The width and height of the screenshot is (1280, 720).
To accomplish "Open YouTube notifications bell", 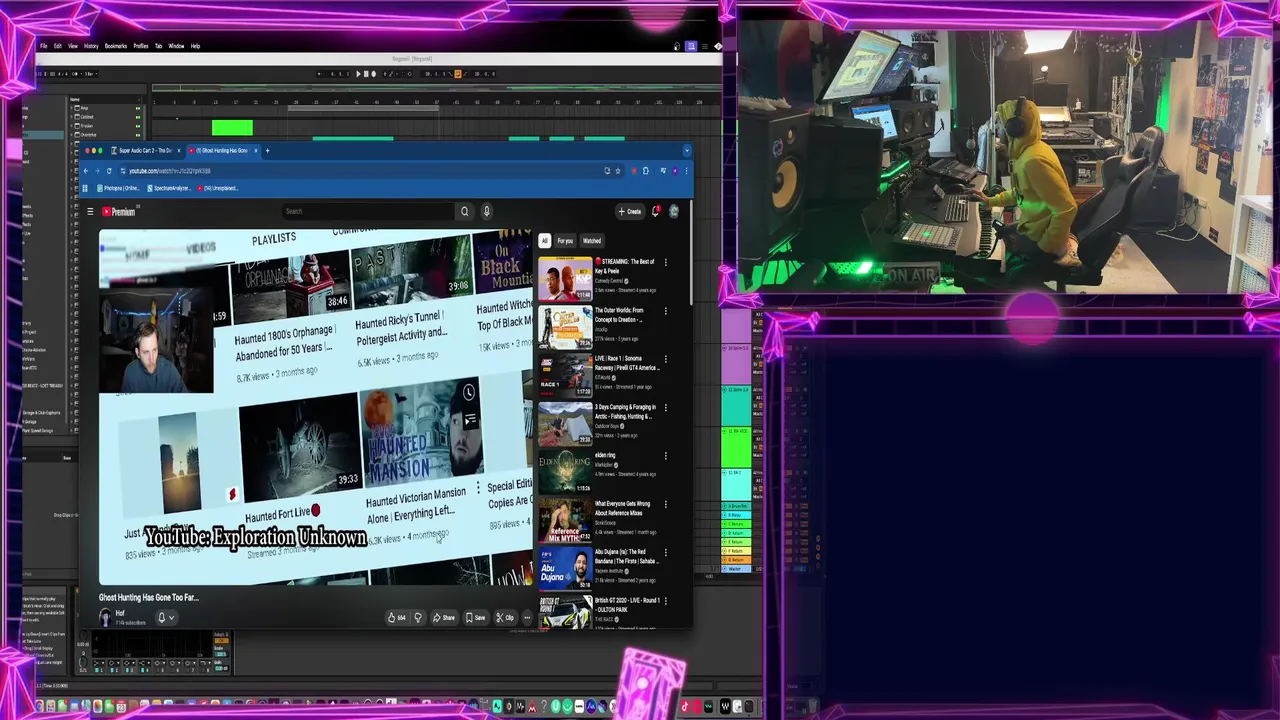I will 655,211.
